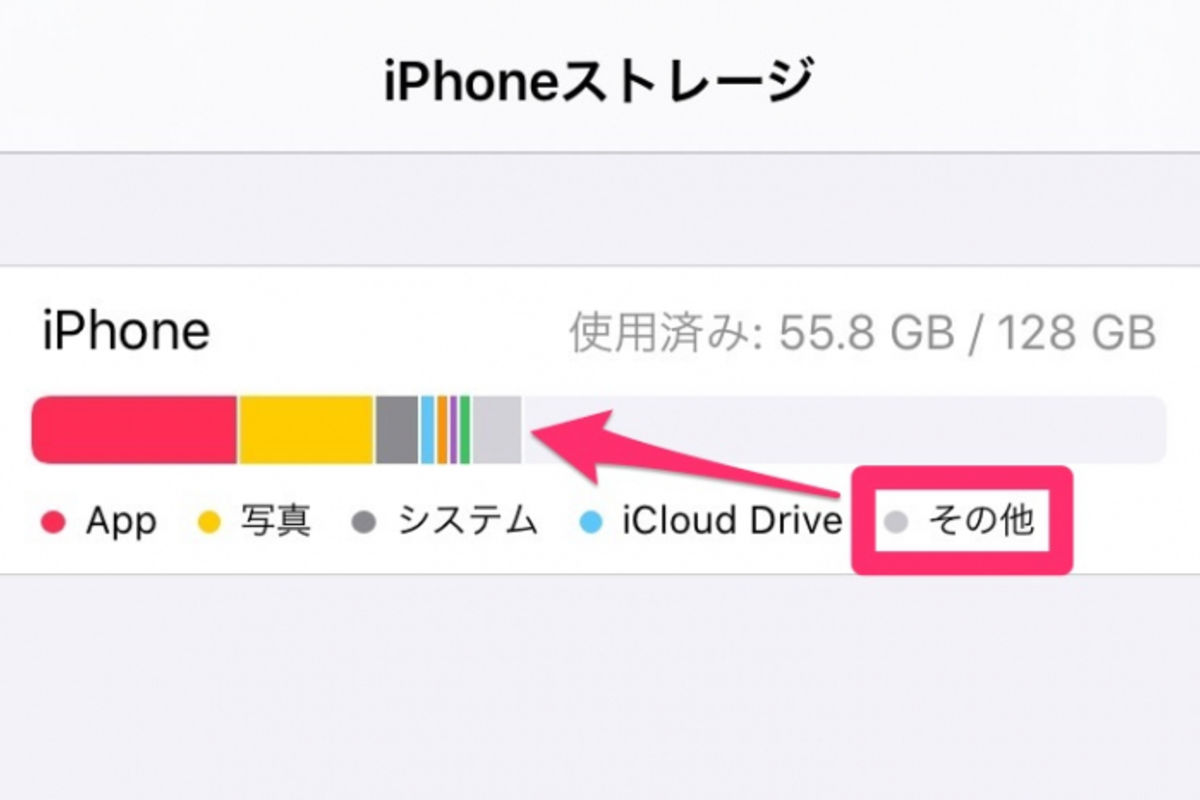This screenshot has width=1200, height=800.
Task: Select the red App storage bar segment
Action: 134,430
